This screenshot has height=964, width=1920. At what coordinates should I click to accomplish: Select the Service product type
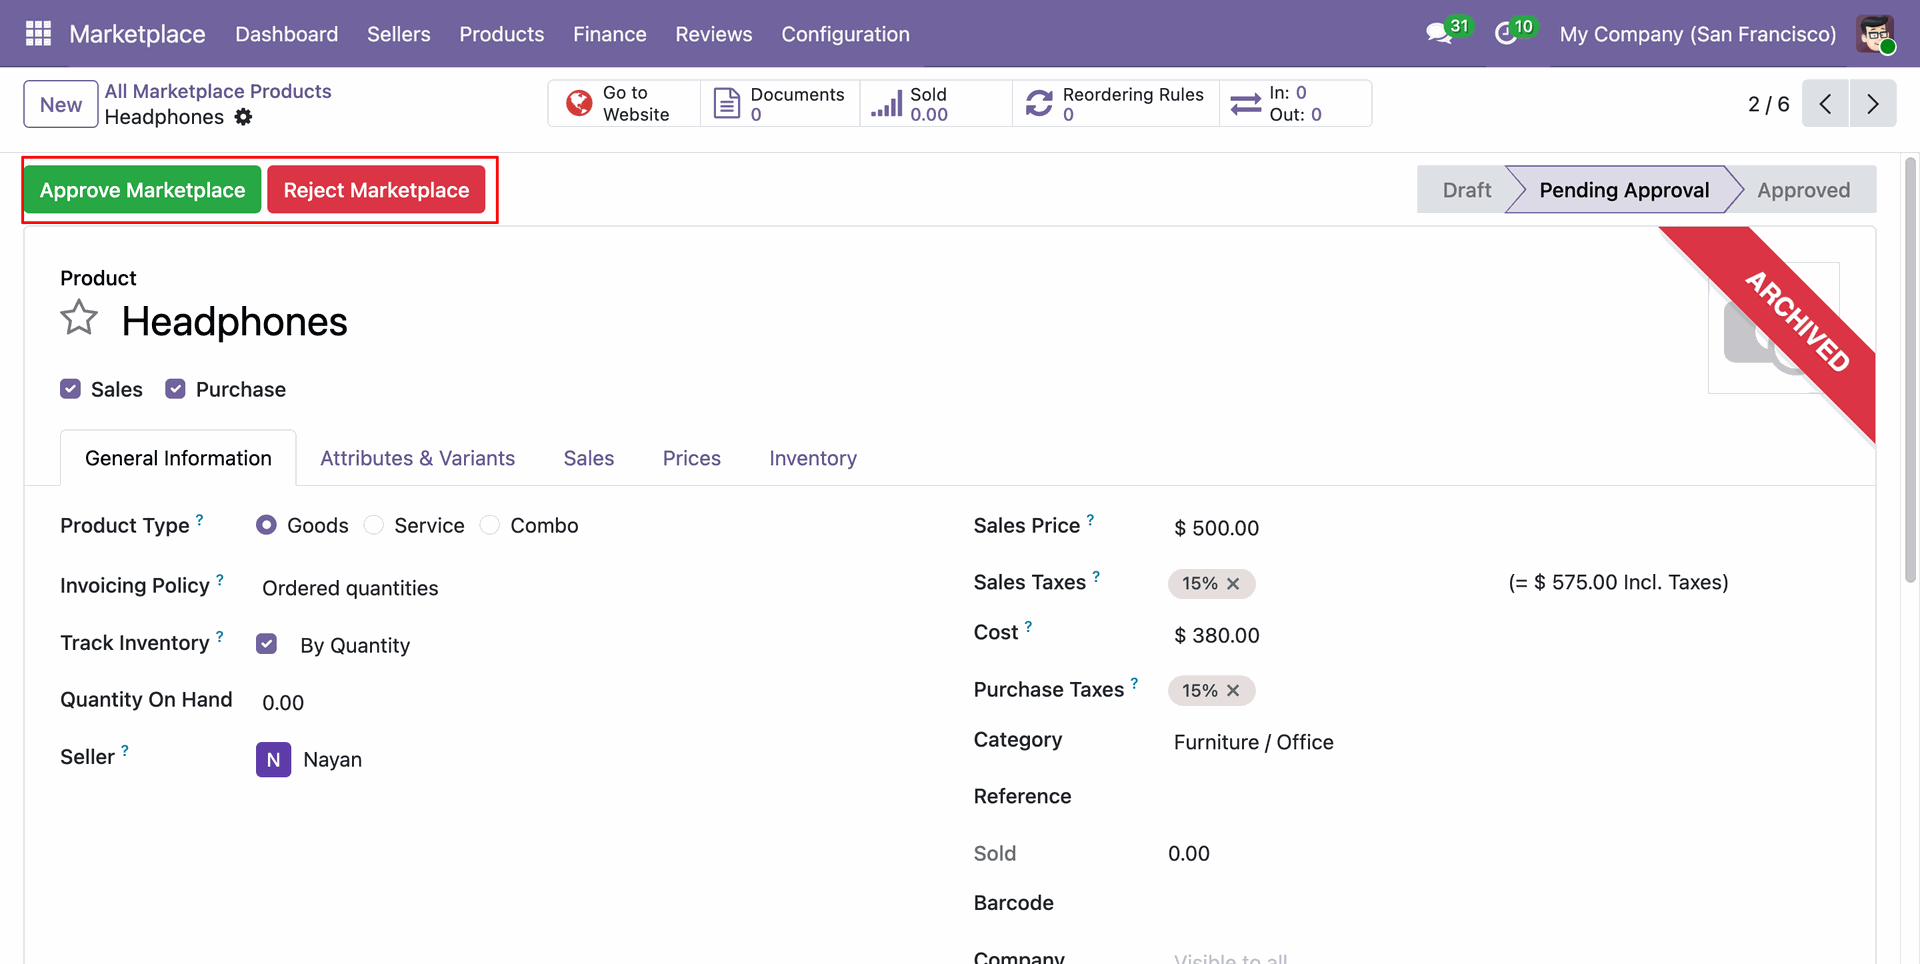pyautogui.click(x=373, y=525)
